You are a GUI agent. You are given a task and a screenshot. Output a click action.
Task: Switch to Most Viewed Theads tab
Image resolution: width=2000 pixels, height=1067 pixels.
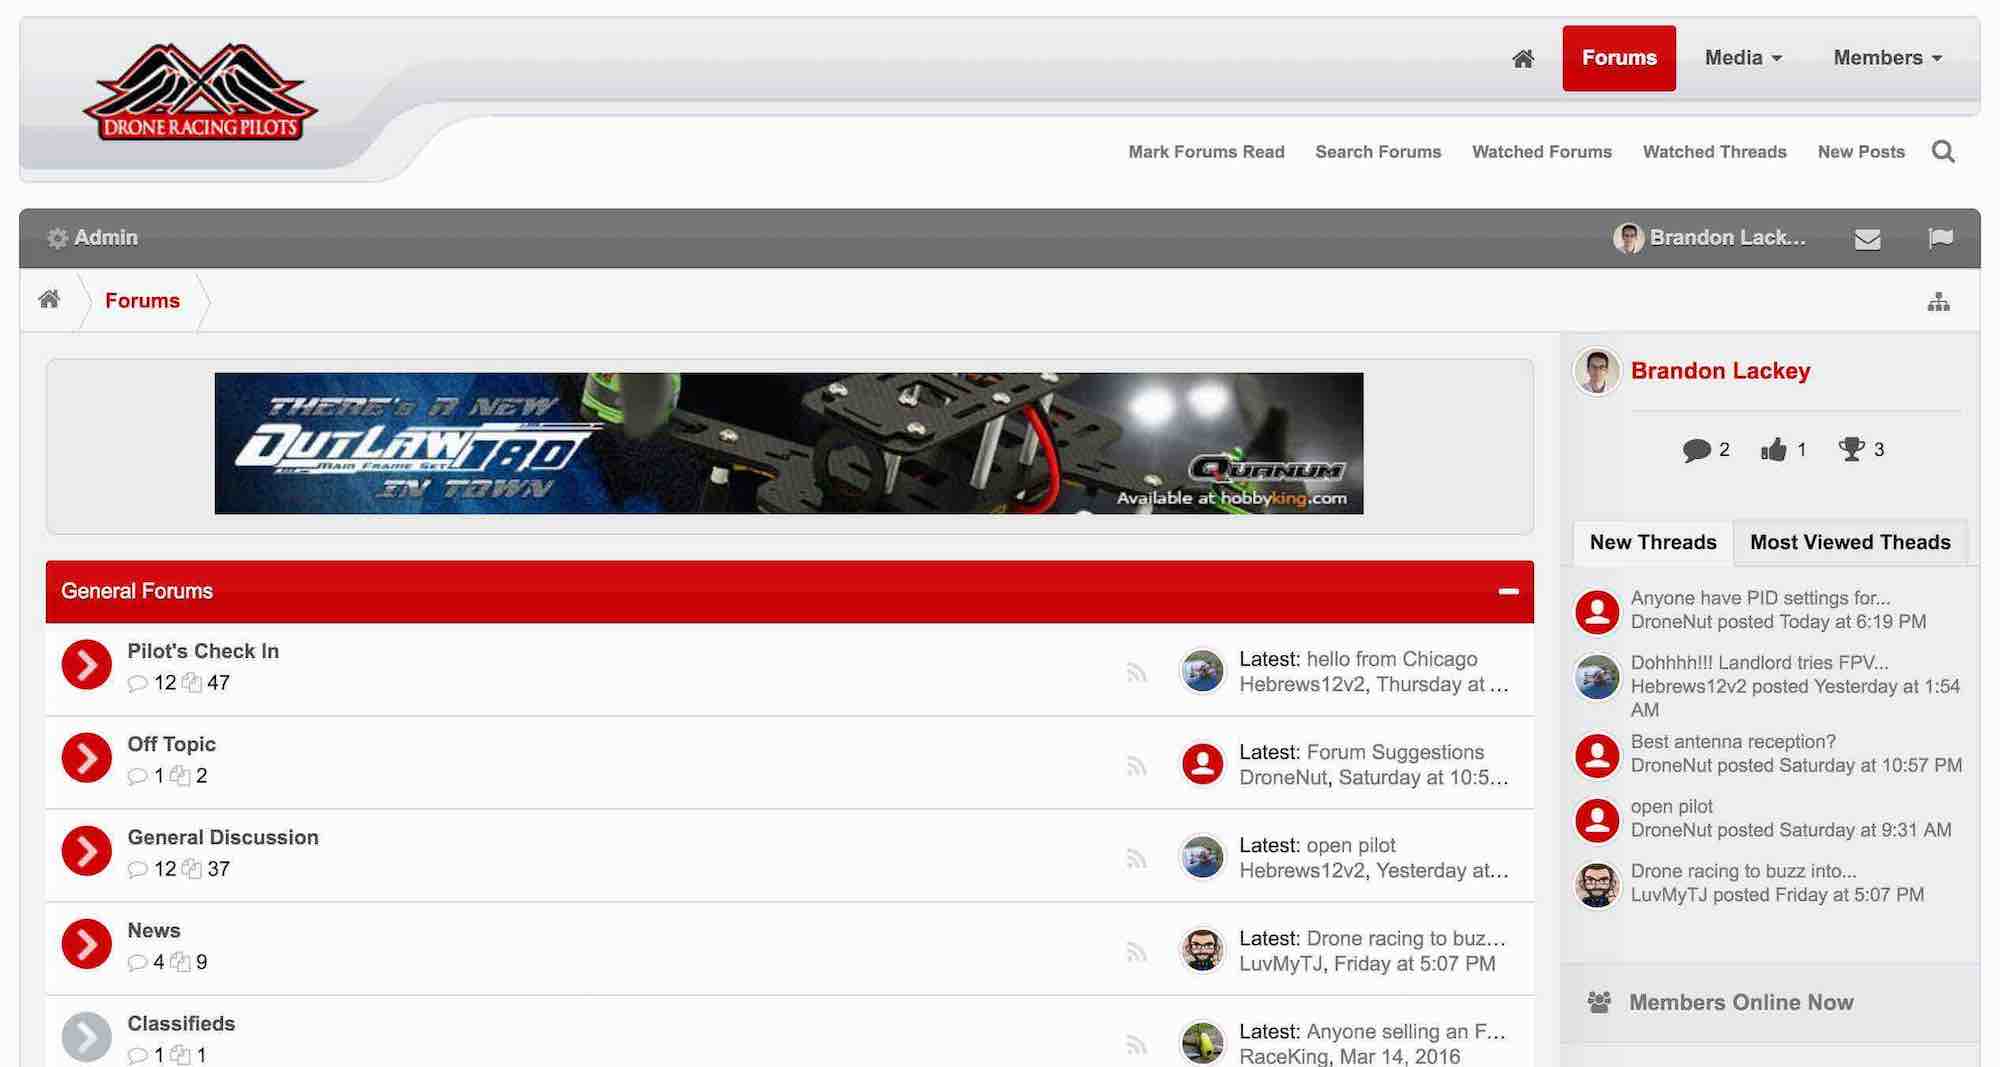click(1850, 542)
